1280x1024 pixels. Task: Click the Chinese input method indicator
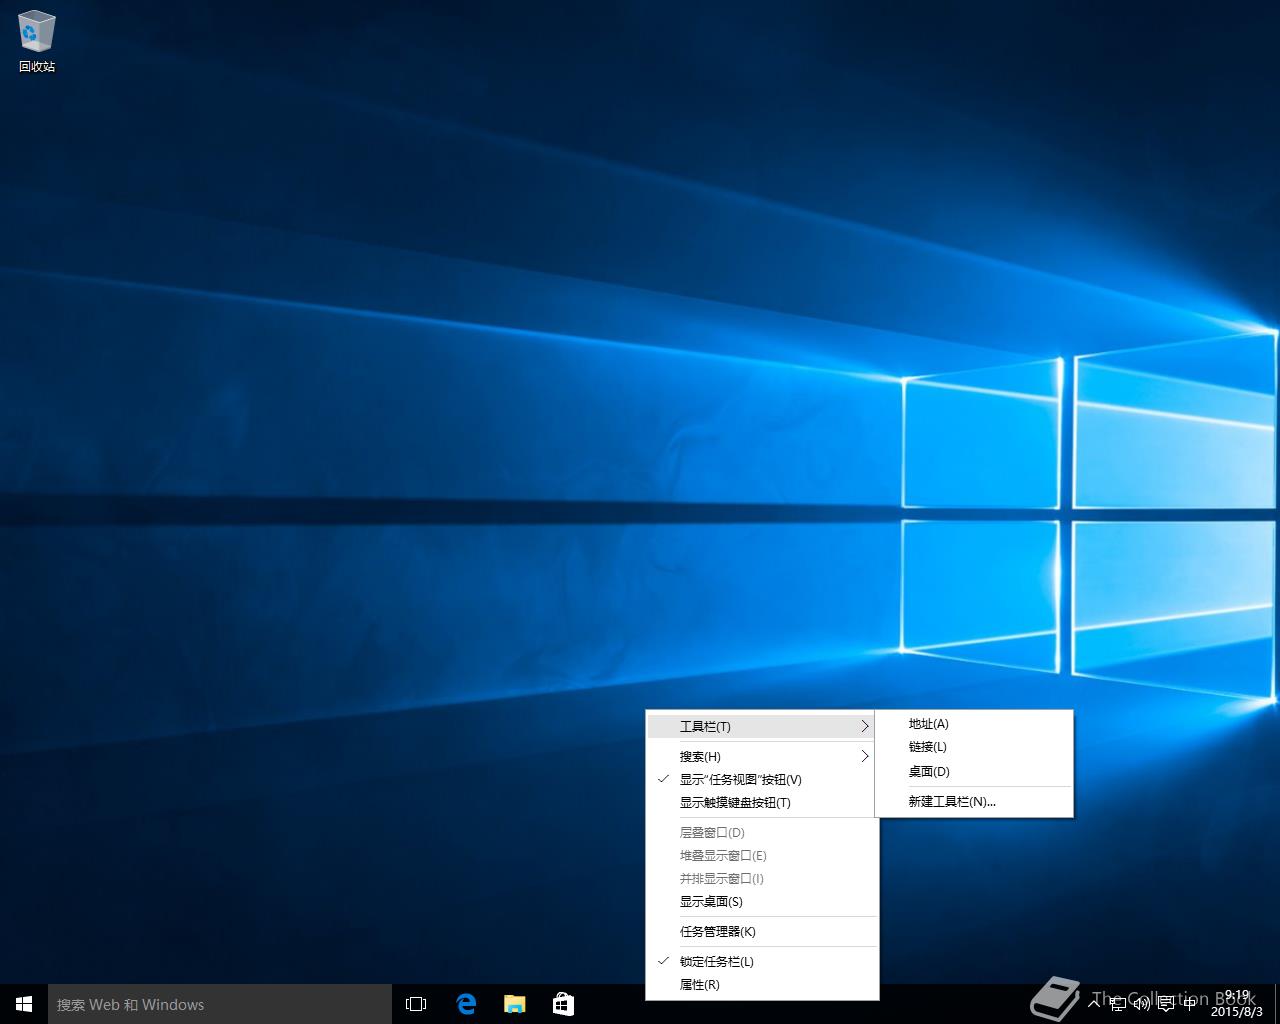pyautogui.click(x=1190, y=1003)
